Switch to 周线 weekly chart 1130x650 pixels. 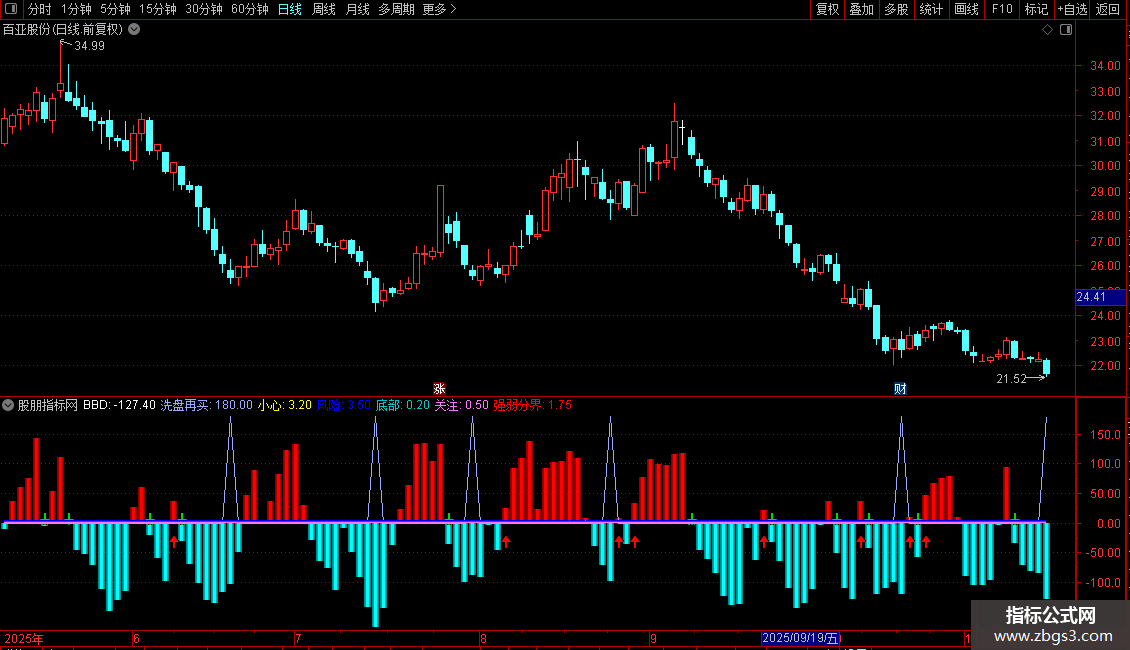[x=324, y=9]
